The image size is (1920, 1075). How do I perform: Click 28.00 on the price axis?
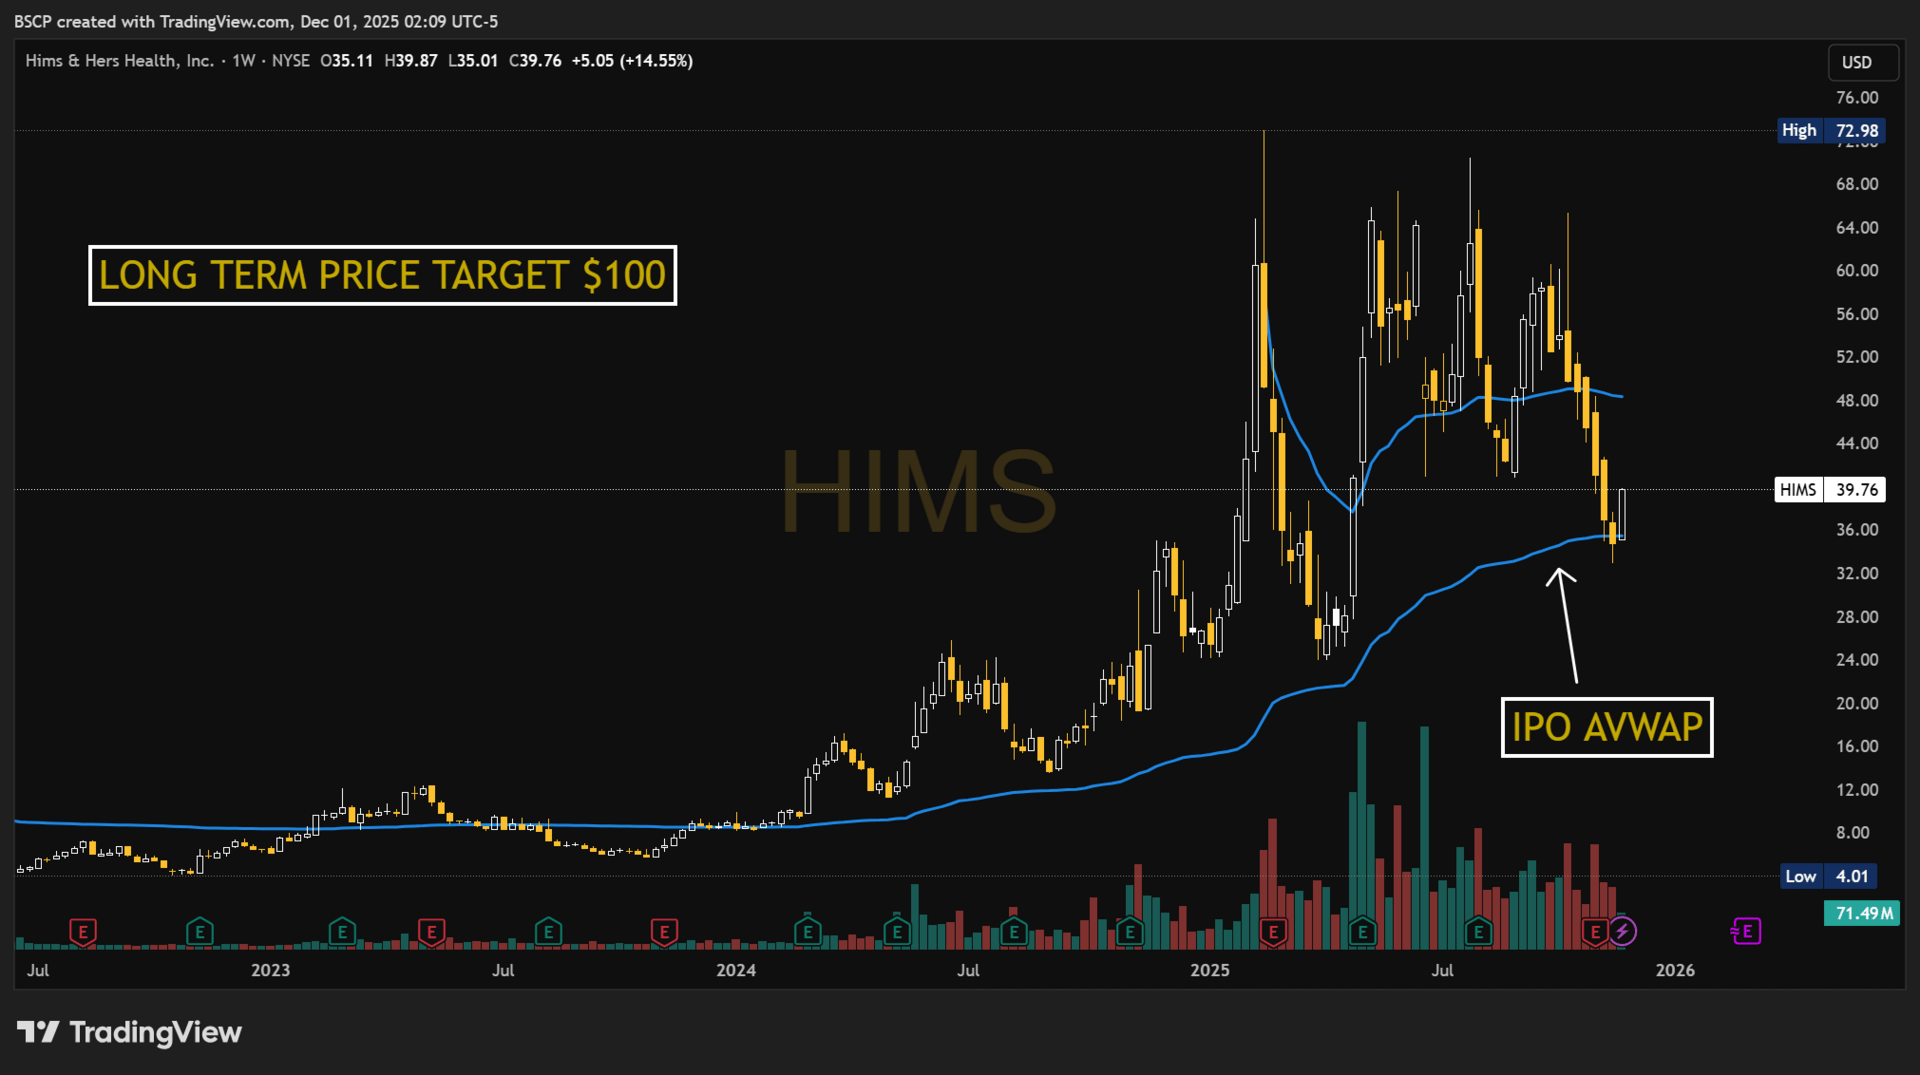tap(1857, 617)
